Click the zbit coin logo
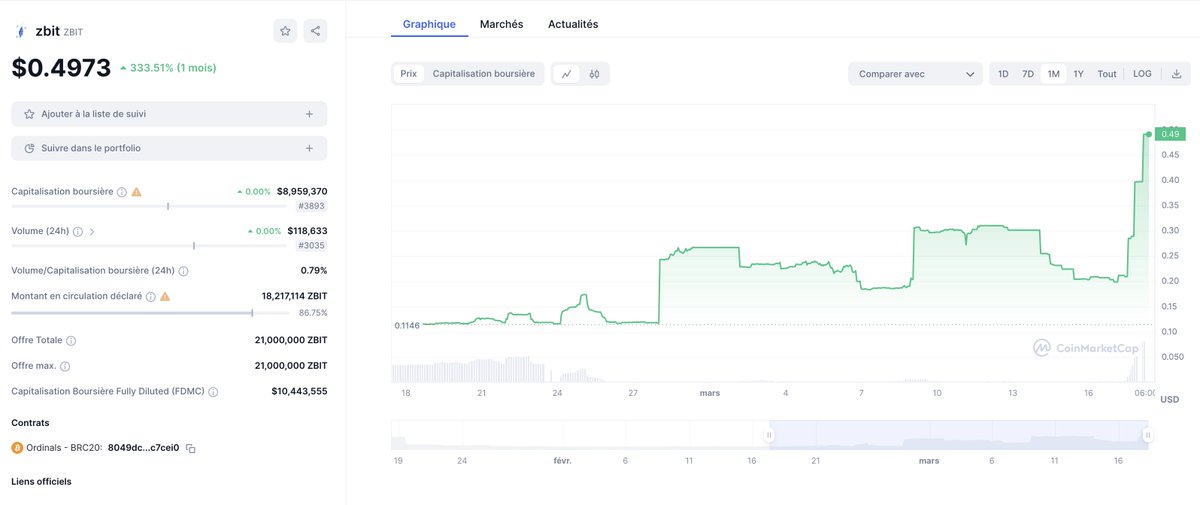1200x505 pixels. click(x=20, y=31)
